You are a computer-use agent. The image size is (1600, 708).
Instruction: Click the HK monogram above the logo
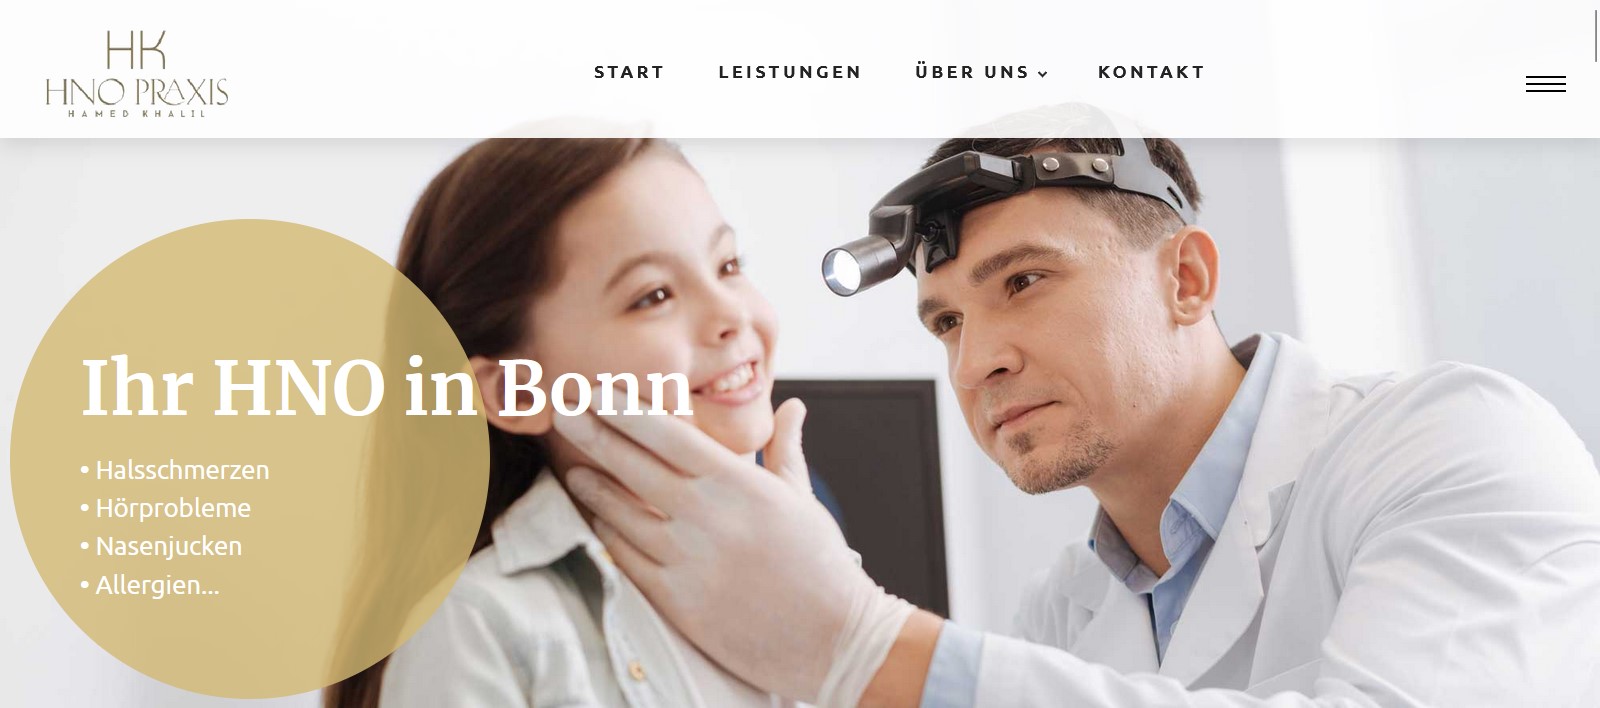pos(136,50)
